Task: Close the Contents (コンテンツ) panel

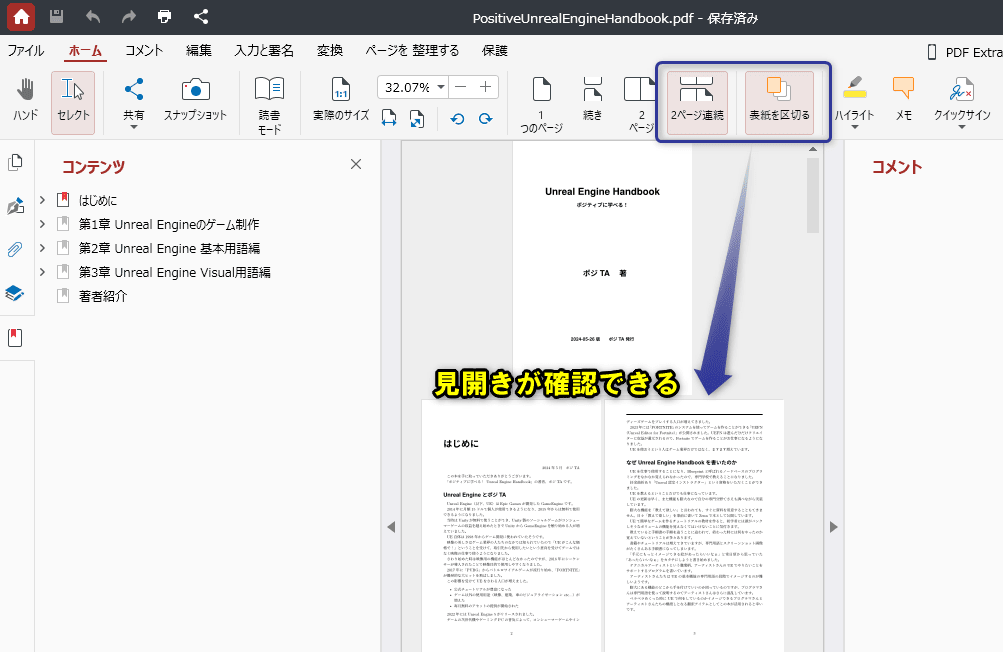Action: click(x=356, y=164)
